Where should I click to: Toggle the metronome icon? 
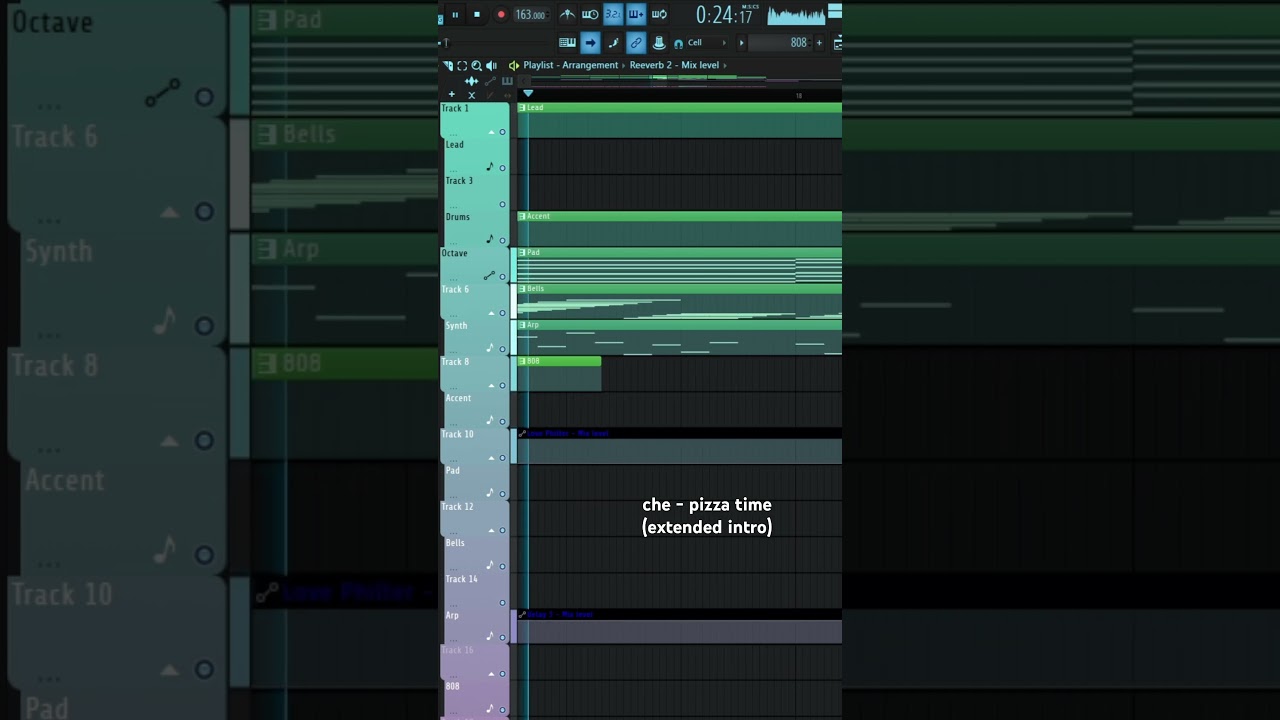pos(567,14)
